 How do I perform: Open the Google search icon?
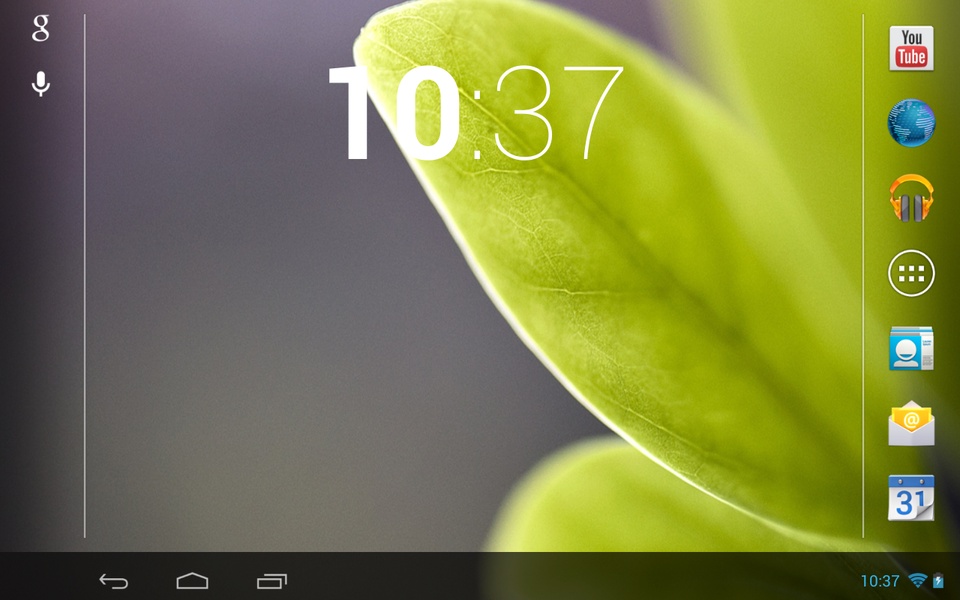click(40, 28)
